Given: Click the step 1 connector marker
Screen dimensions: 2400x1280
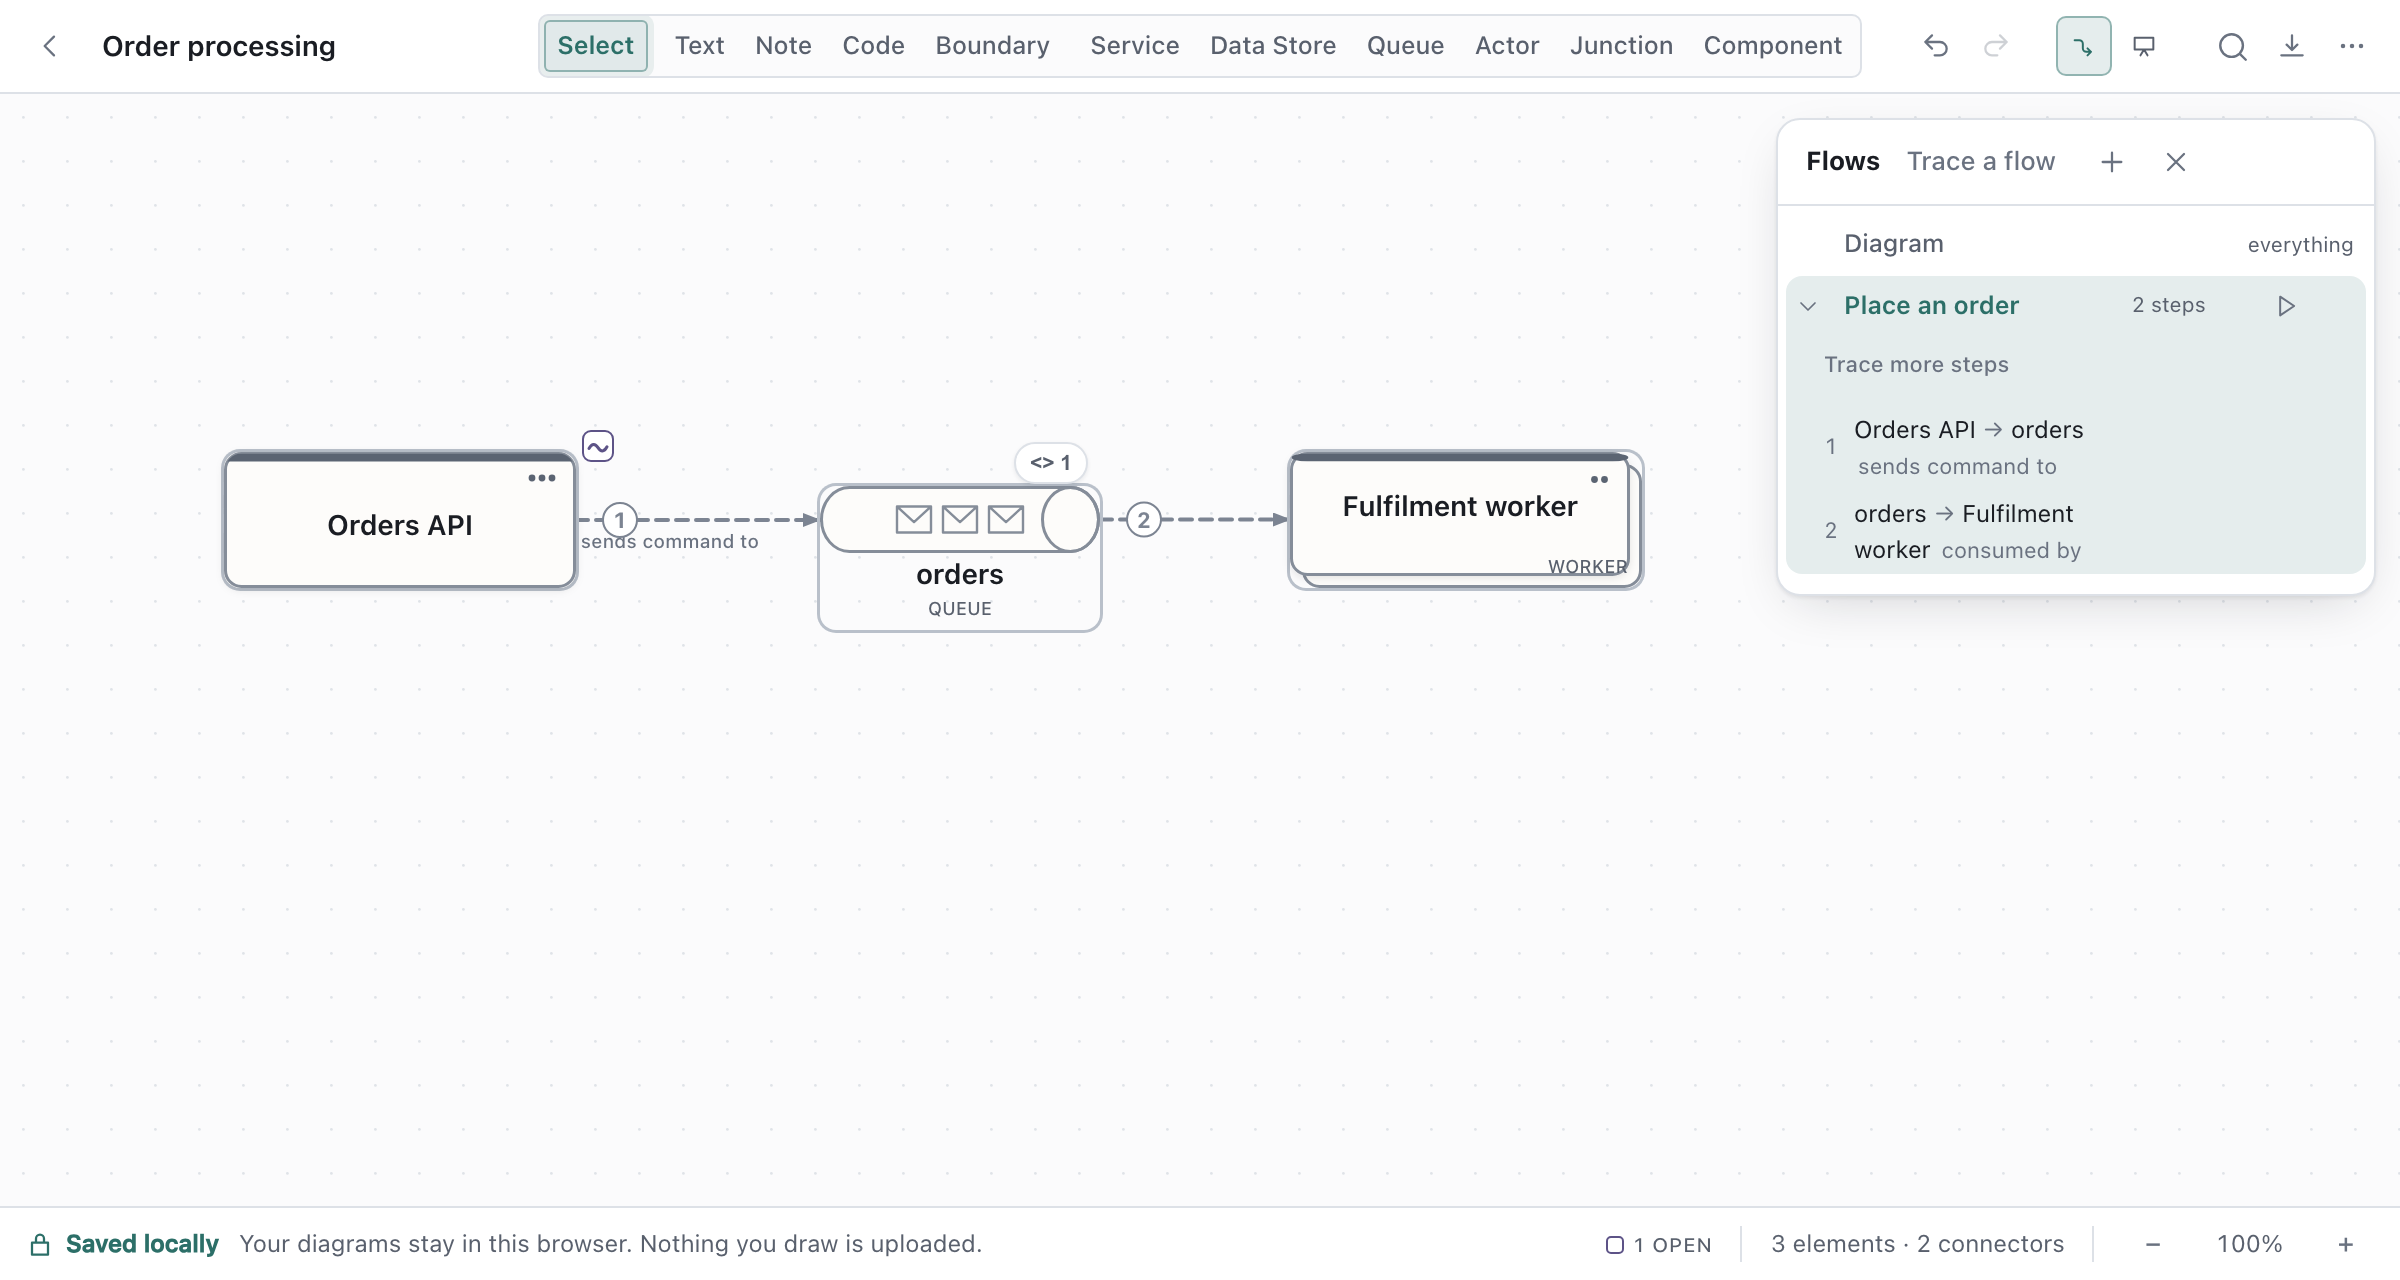Looking at the screenshot, I should (620, 520).
